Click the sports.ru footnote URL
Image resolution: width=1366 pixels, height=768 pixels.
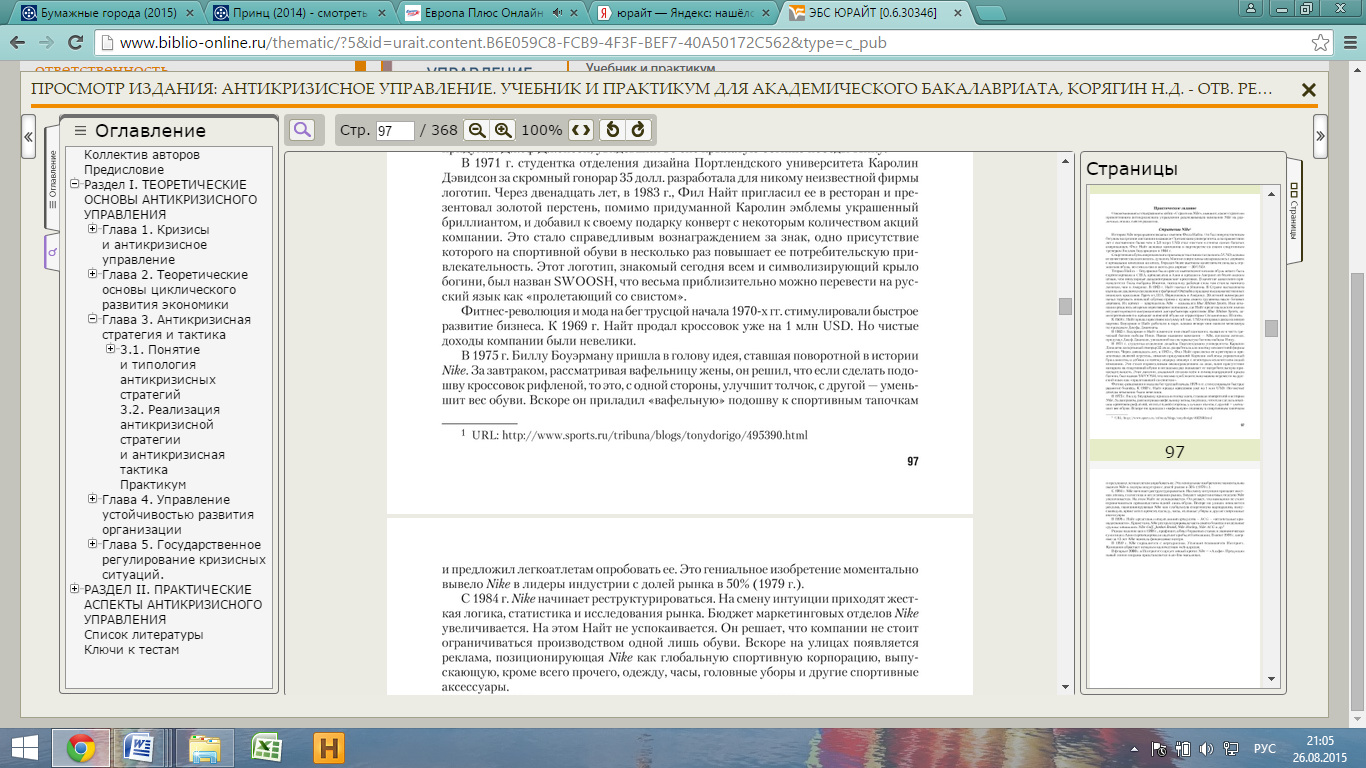tap(655, 436)
